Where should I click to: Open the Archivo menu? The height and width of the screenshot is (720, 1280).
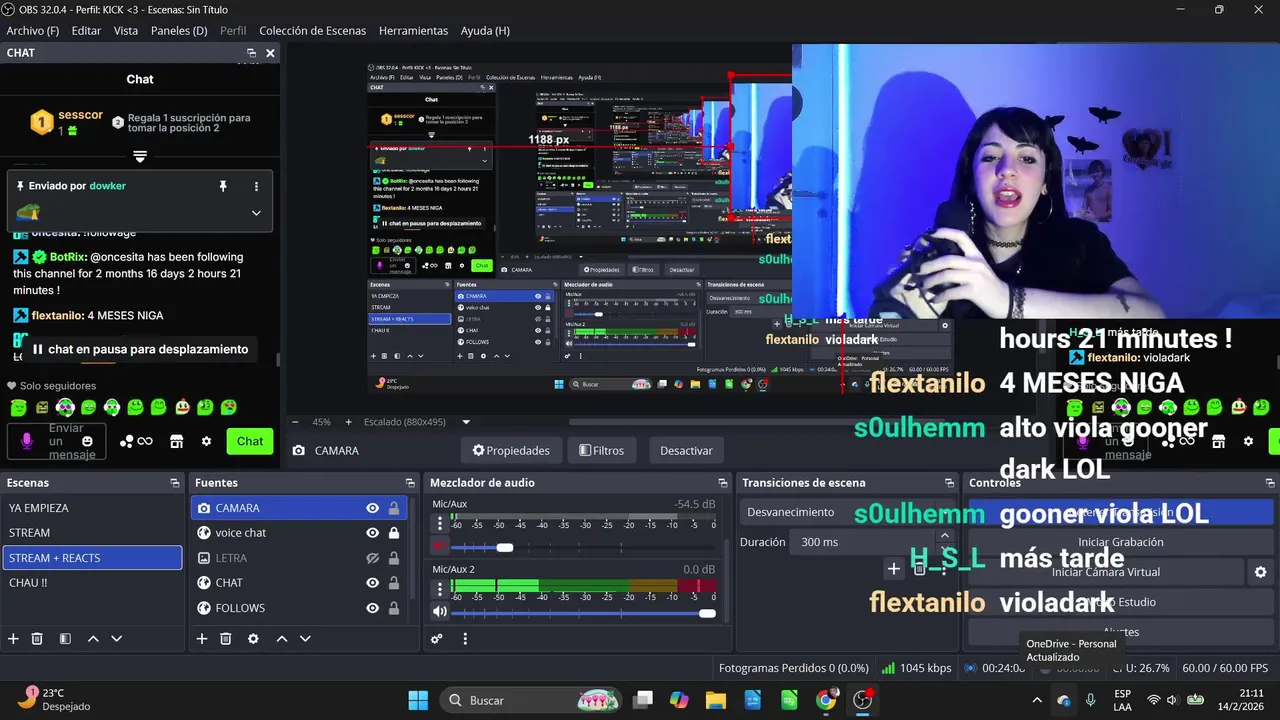click(32, 31)
